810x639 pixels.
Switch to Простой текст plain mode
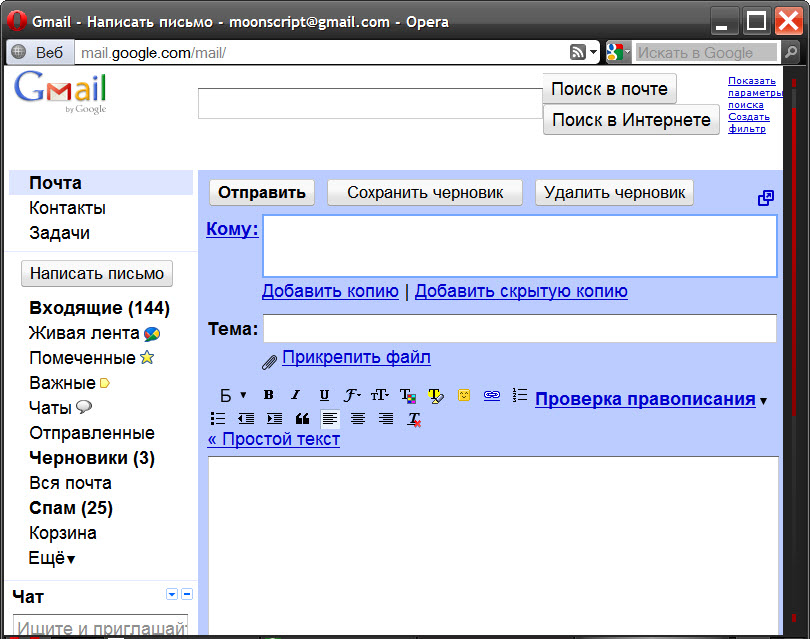point(273,439)
